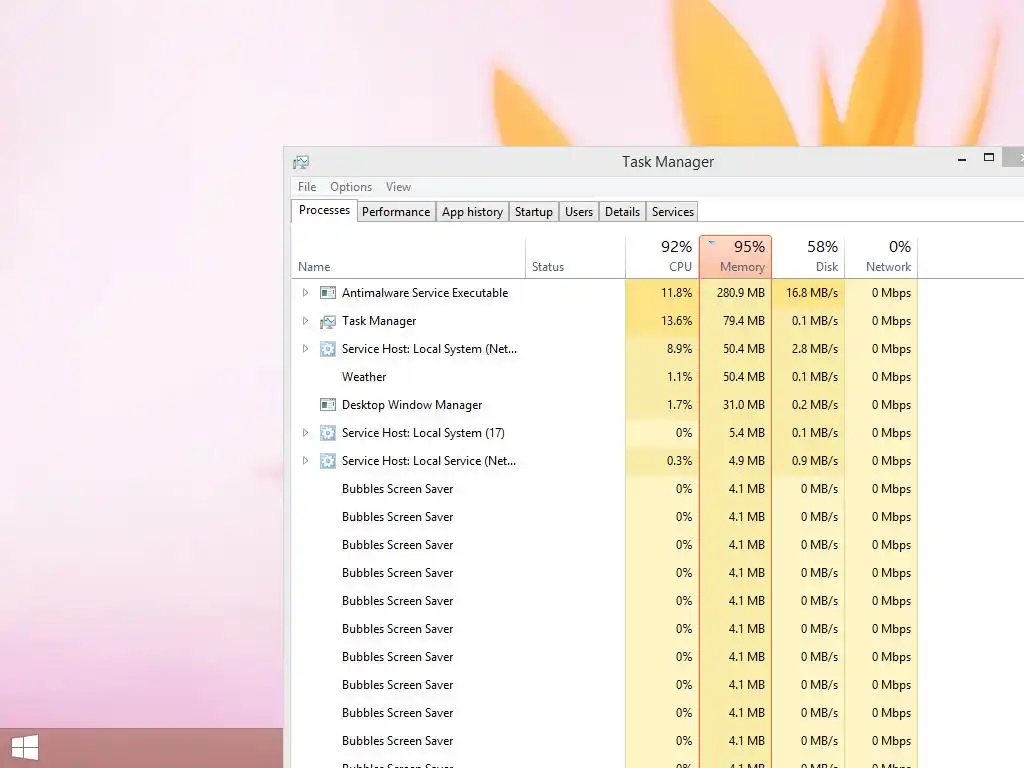Sort processes by Memory column
Screen dimensions: 1024x768
click(735, 257)
